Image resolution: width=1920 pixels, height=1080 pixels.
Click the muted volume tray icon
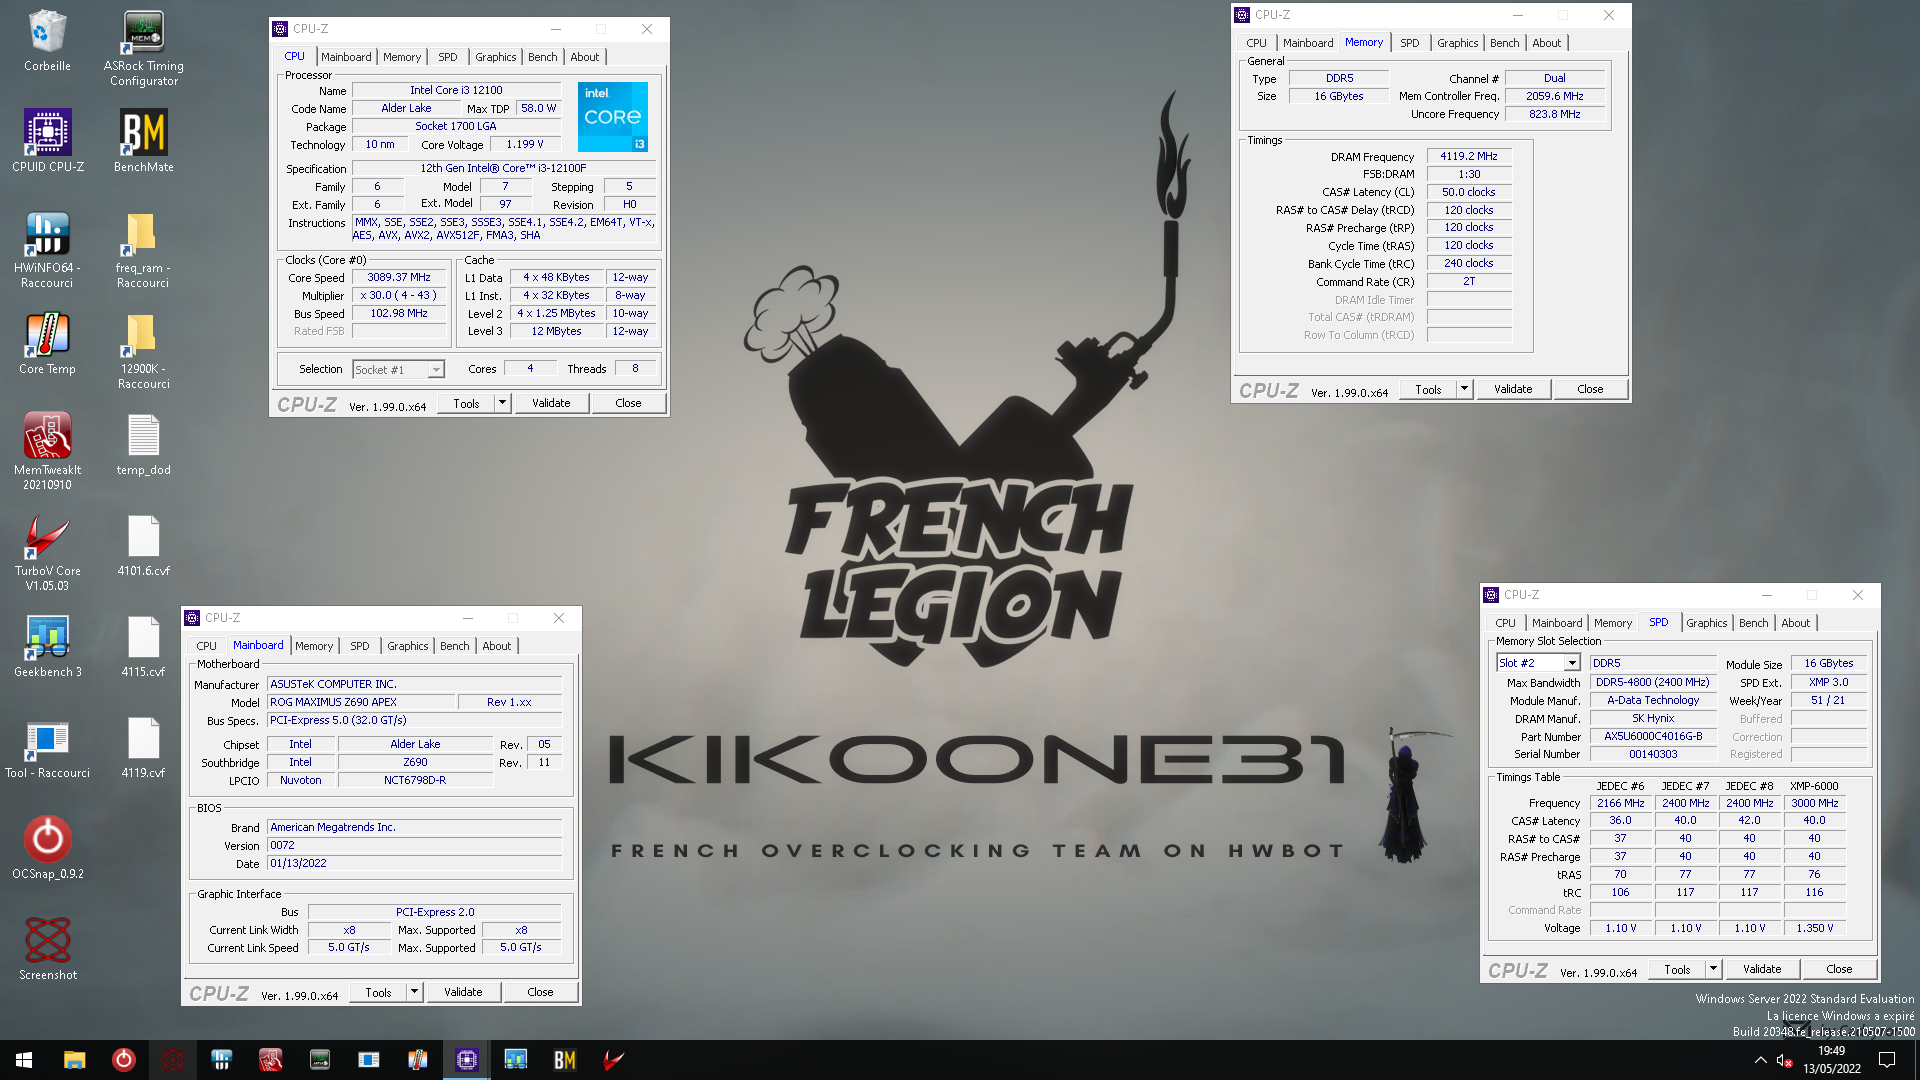click(x=1785, y=1060)
